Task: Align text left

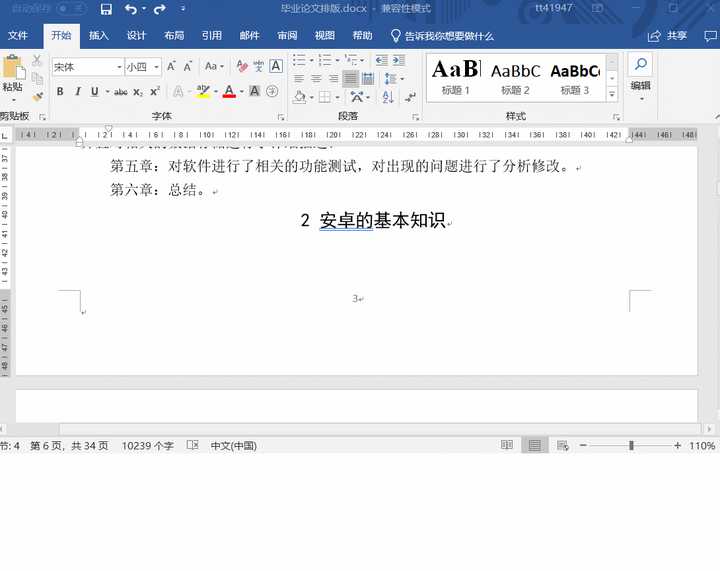Action: click(x=299, y=79)
